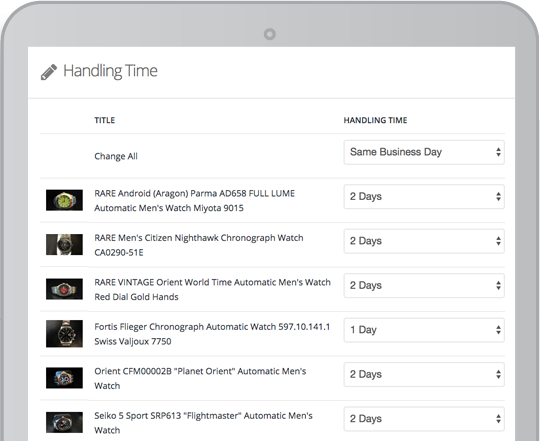Open handling time dropdown for Citizen Nighthawk
The height and width of the screenshot is (441, 540).
click(x=424, y=241)
